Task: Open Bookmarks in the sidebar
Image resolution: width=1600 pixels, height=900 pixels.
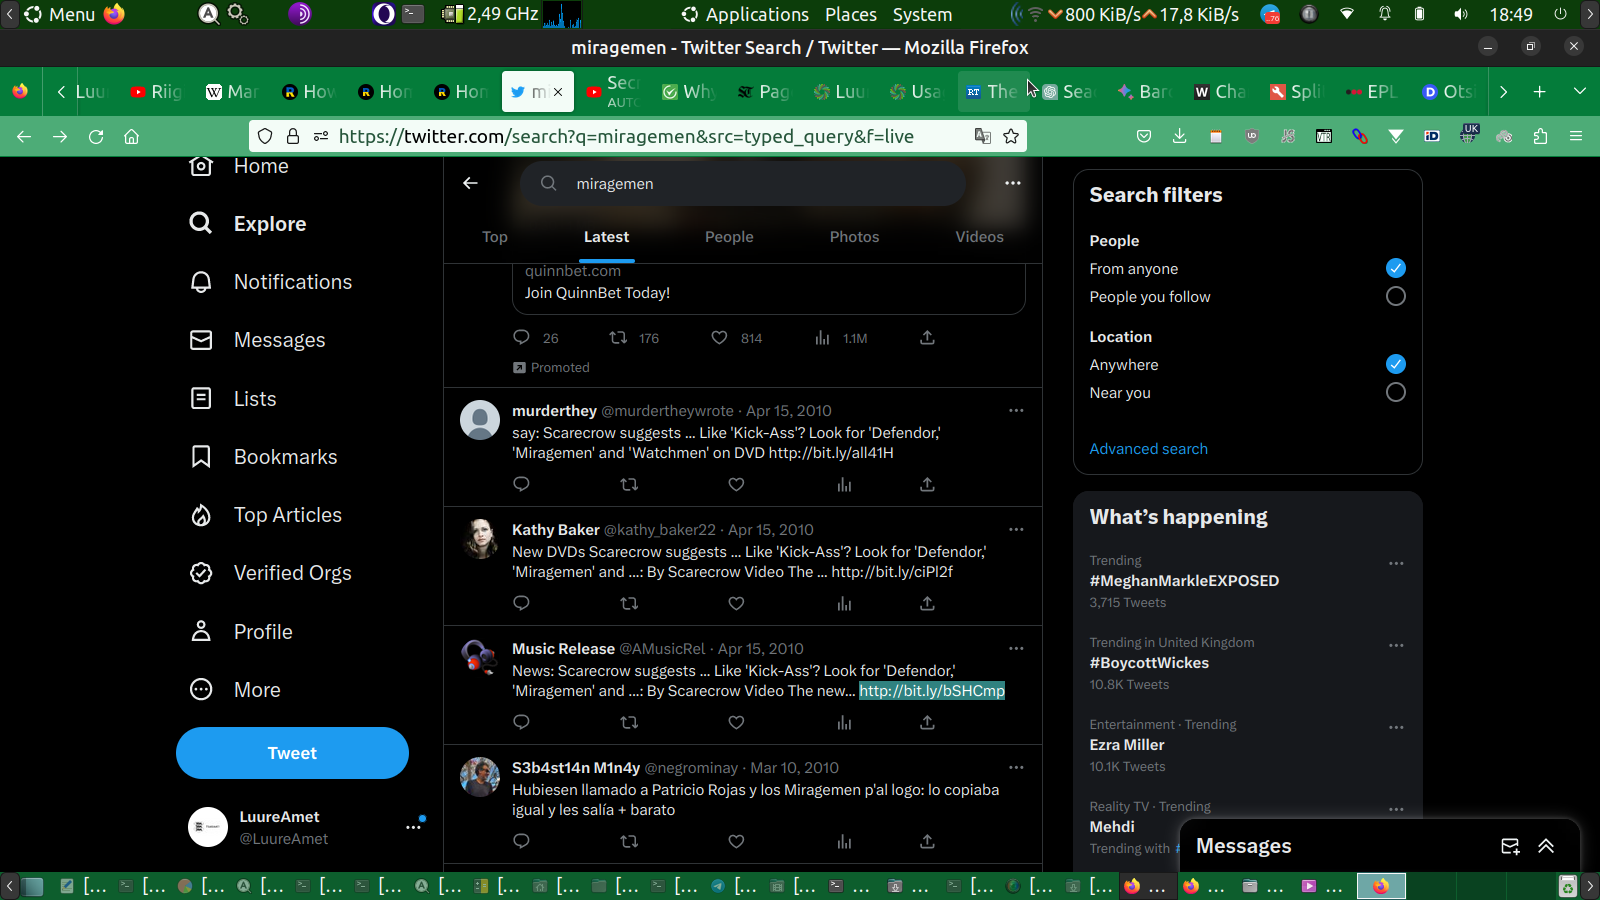Action: (263, 457)
